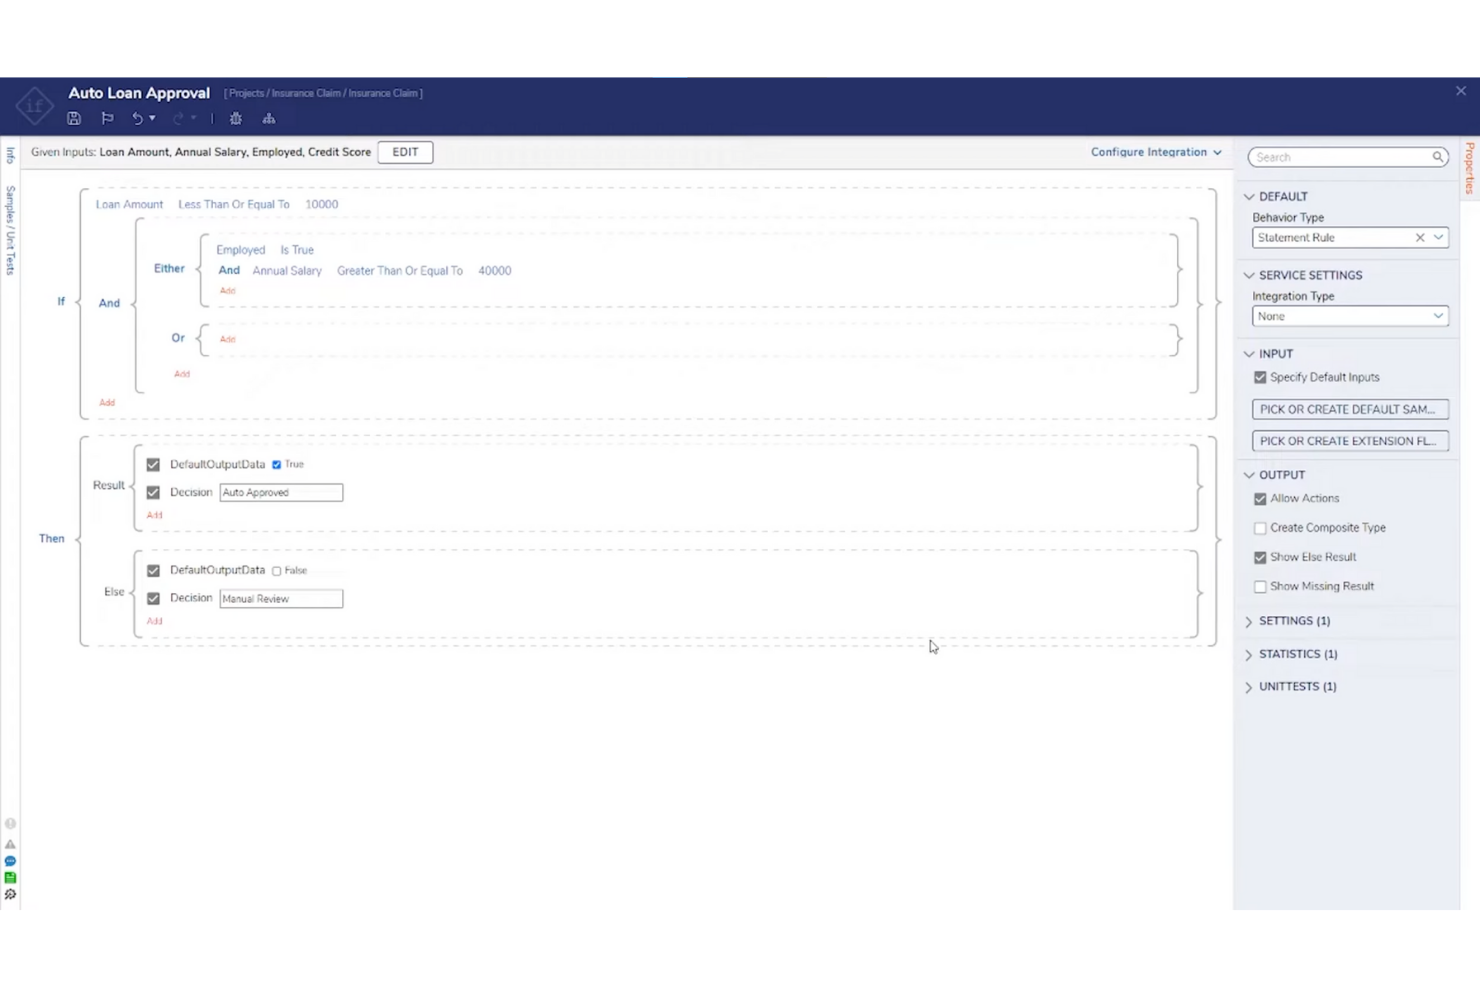This screenshot has height=987, width=1480.
Task: Open the settings gear at bottom left
Action: point(11,895)
